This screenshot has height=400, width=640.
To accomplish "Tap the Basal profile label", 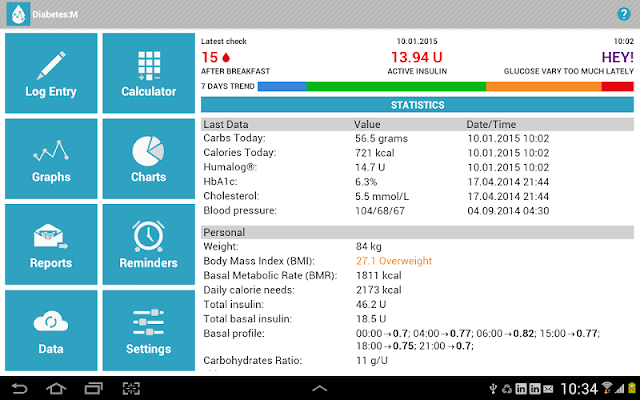I will pyautogui.click(x=234, y=333).
